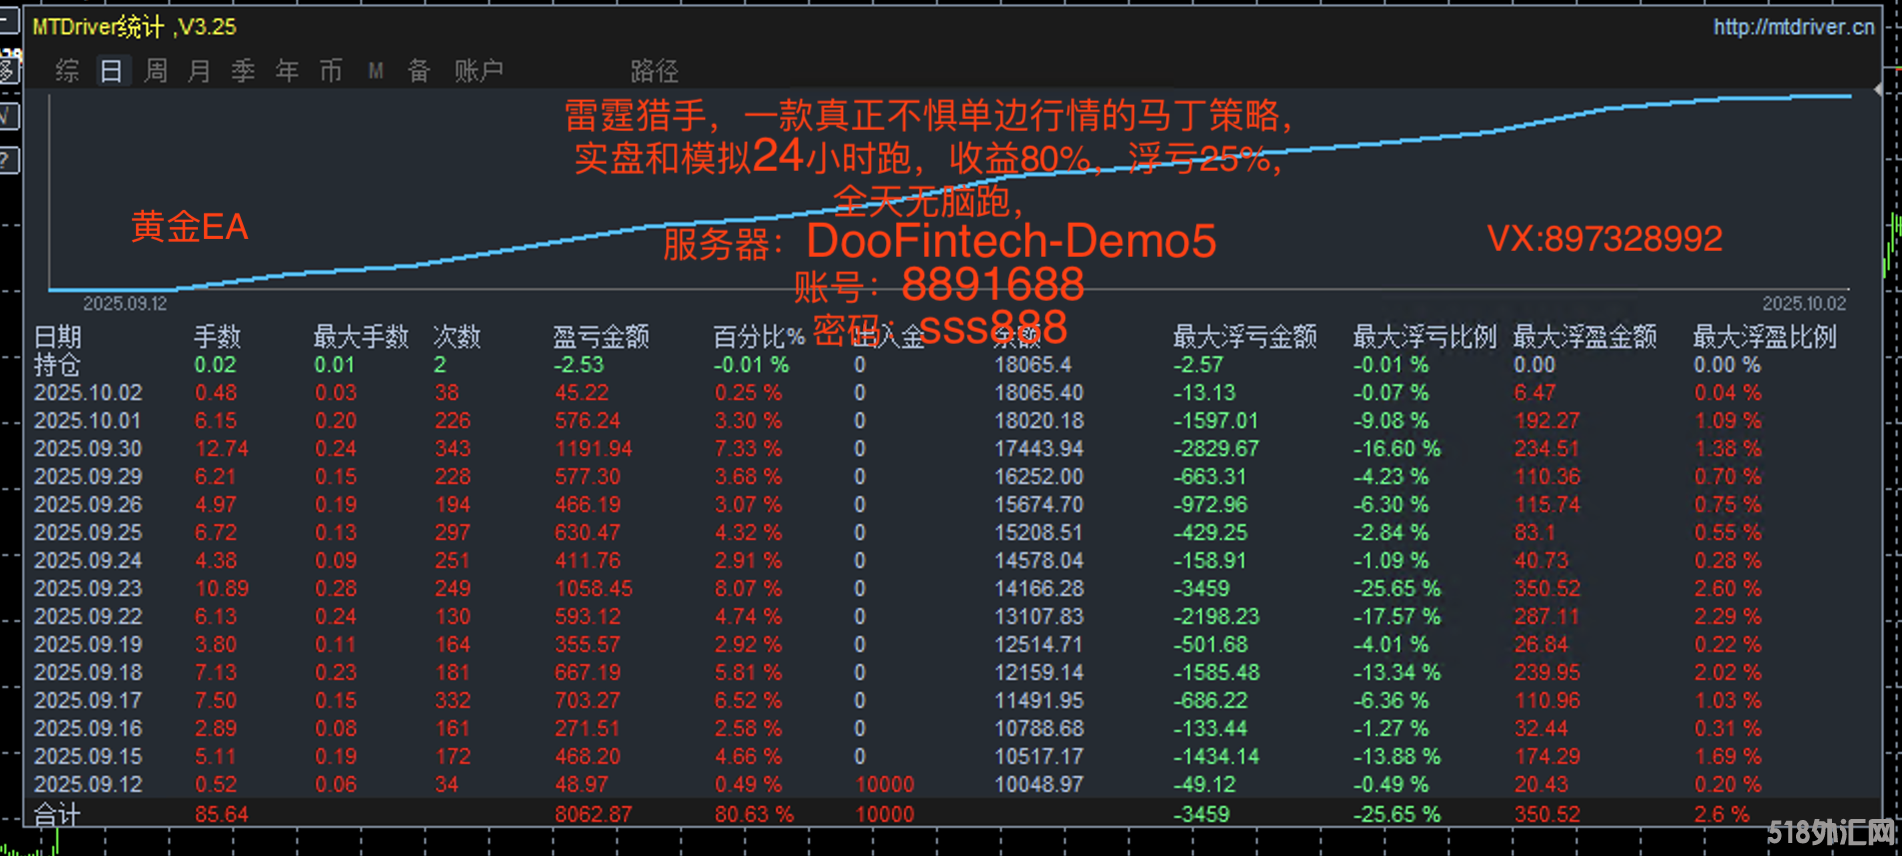Click the minus button at top-left edge
Image resolution: width=1902 pixels, height=856 pixels.
tap(8, 21)
